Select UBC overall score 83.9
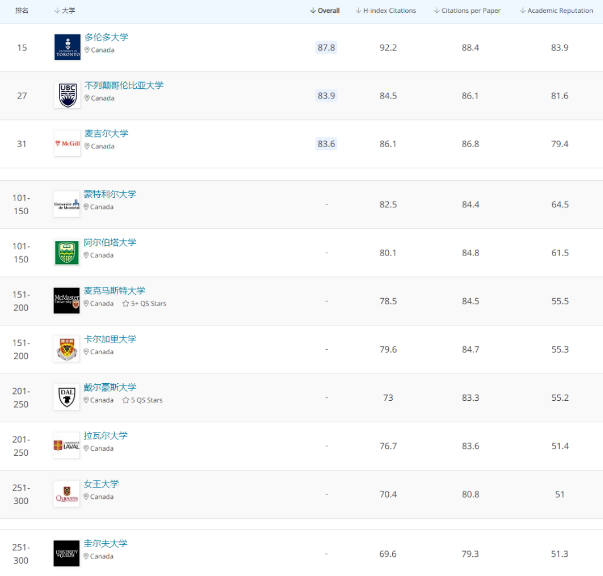603x576 pixels. click(x=326, y=96)
